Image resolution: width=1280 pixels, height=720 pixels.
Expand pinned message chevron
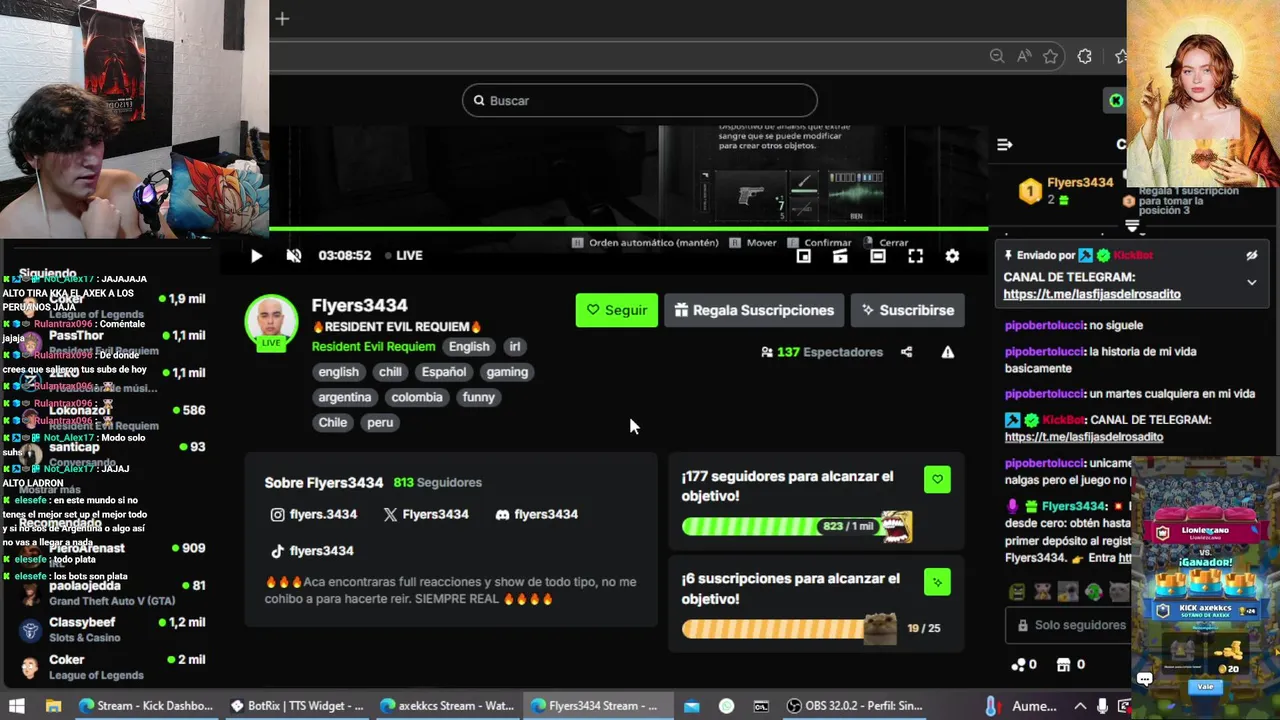click(1251, 283)
